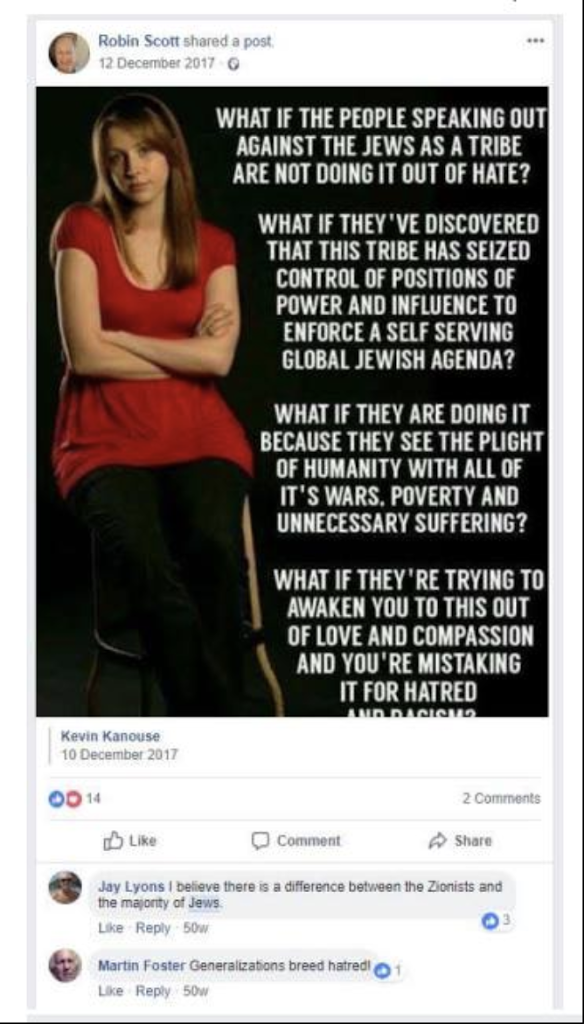Open Kevin Kanouse's profile link
Viewport: 584px width, 1024px height.
110,736
